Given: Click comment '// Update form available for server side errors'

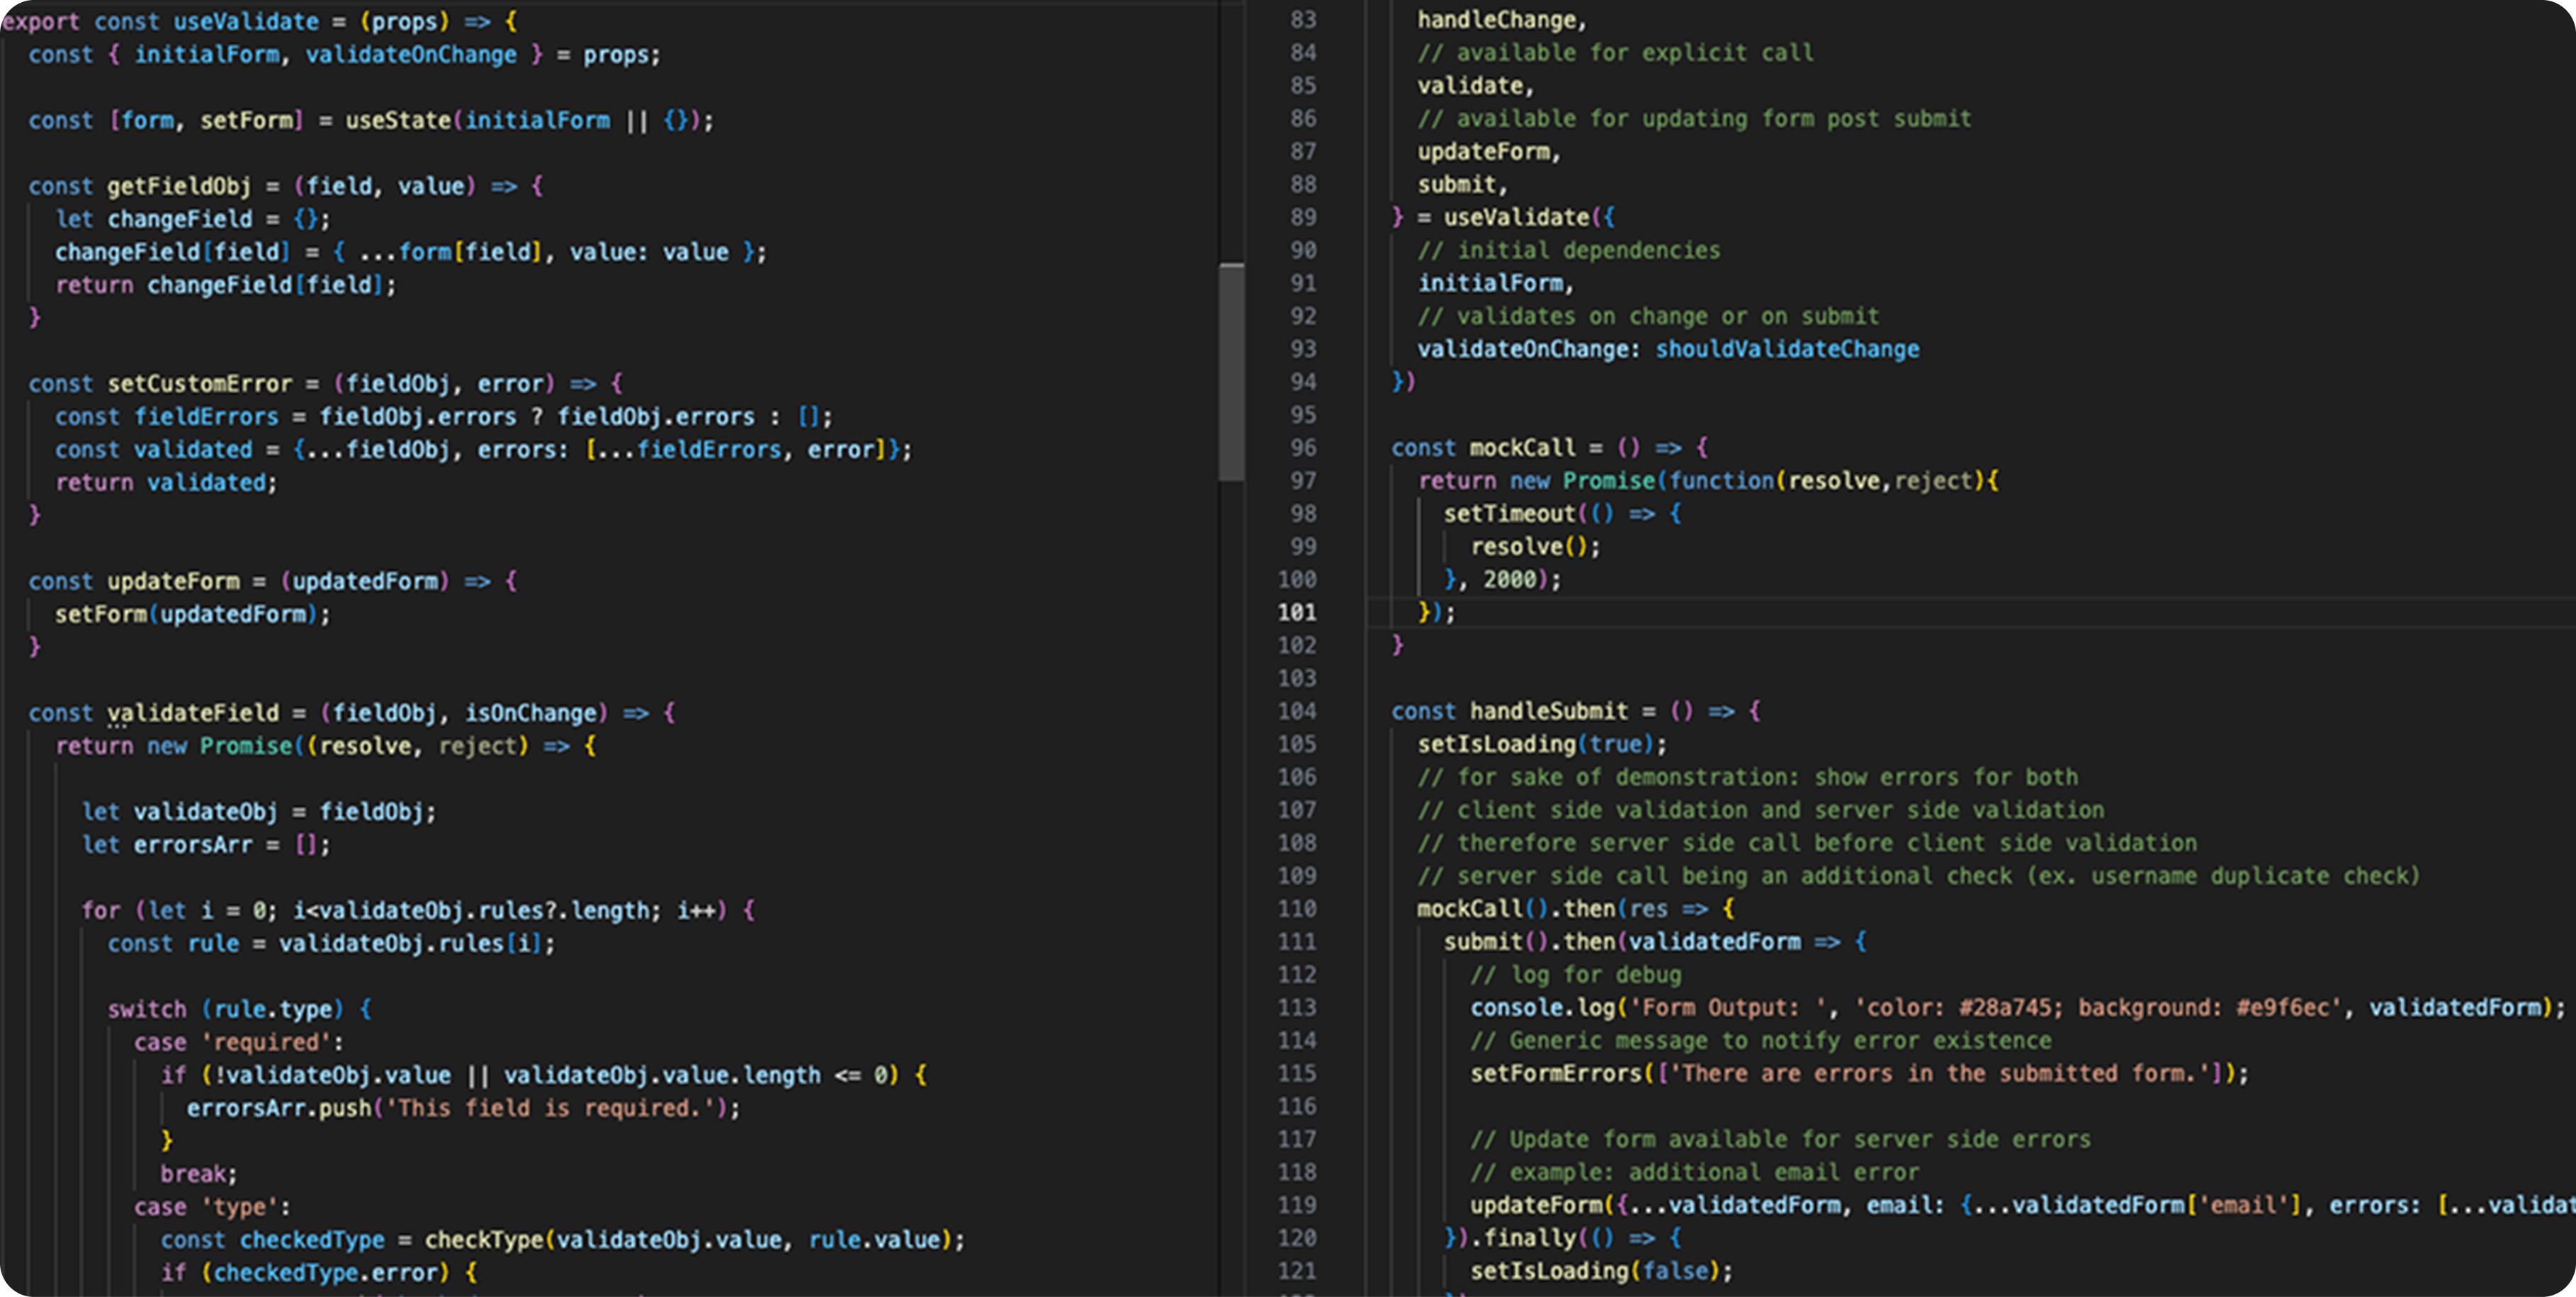Looking at the screenshot, I should [x=1780, y=1139].
